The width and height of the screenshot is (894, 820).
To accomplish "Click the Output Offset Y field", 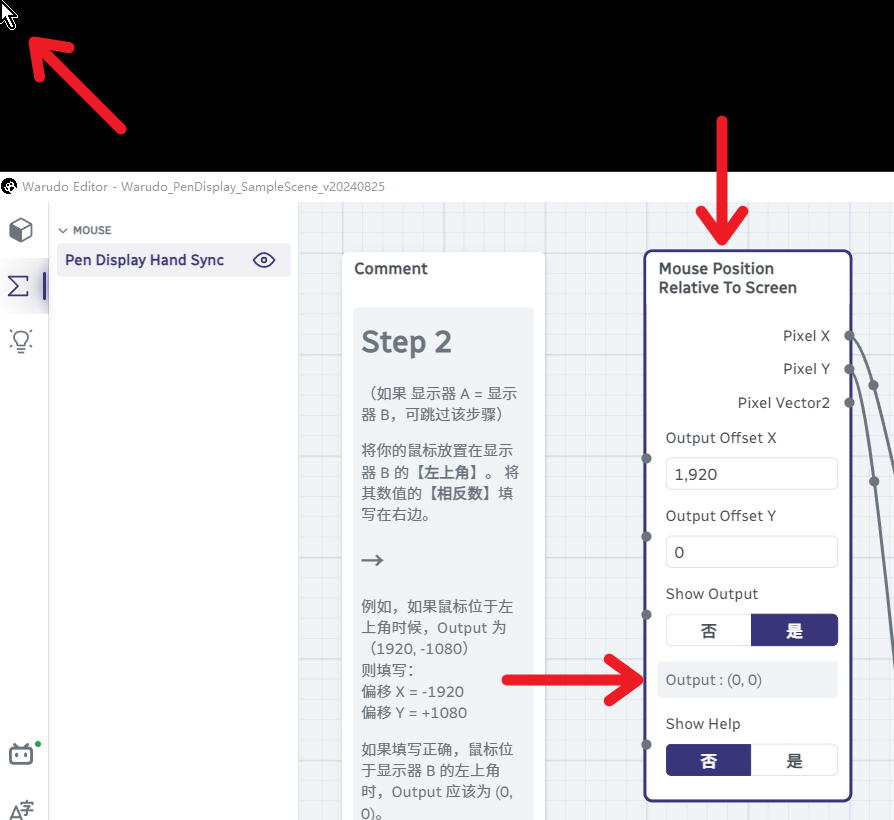I will [x=751, y=552].
